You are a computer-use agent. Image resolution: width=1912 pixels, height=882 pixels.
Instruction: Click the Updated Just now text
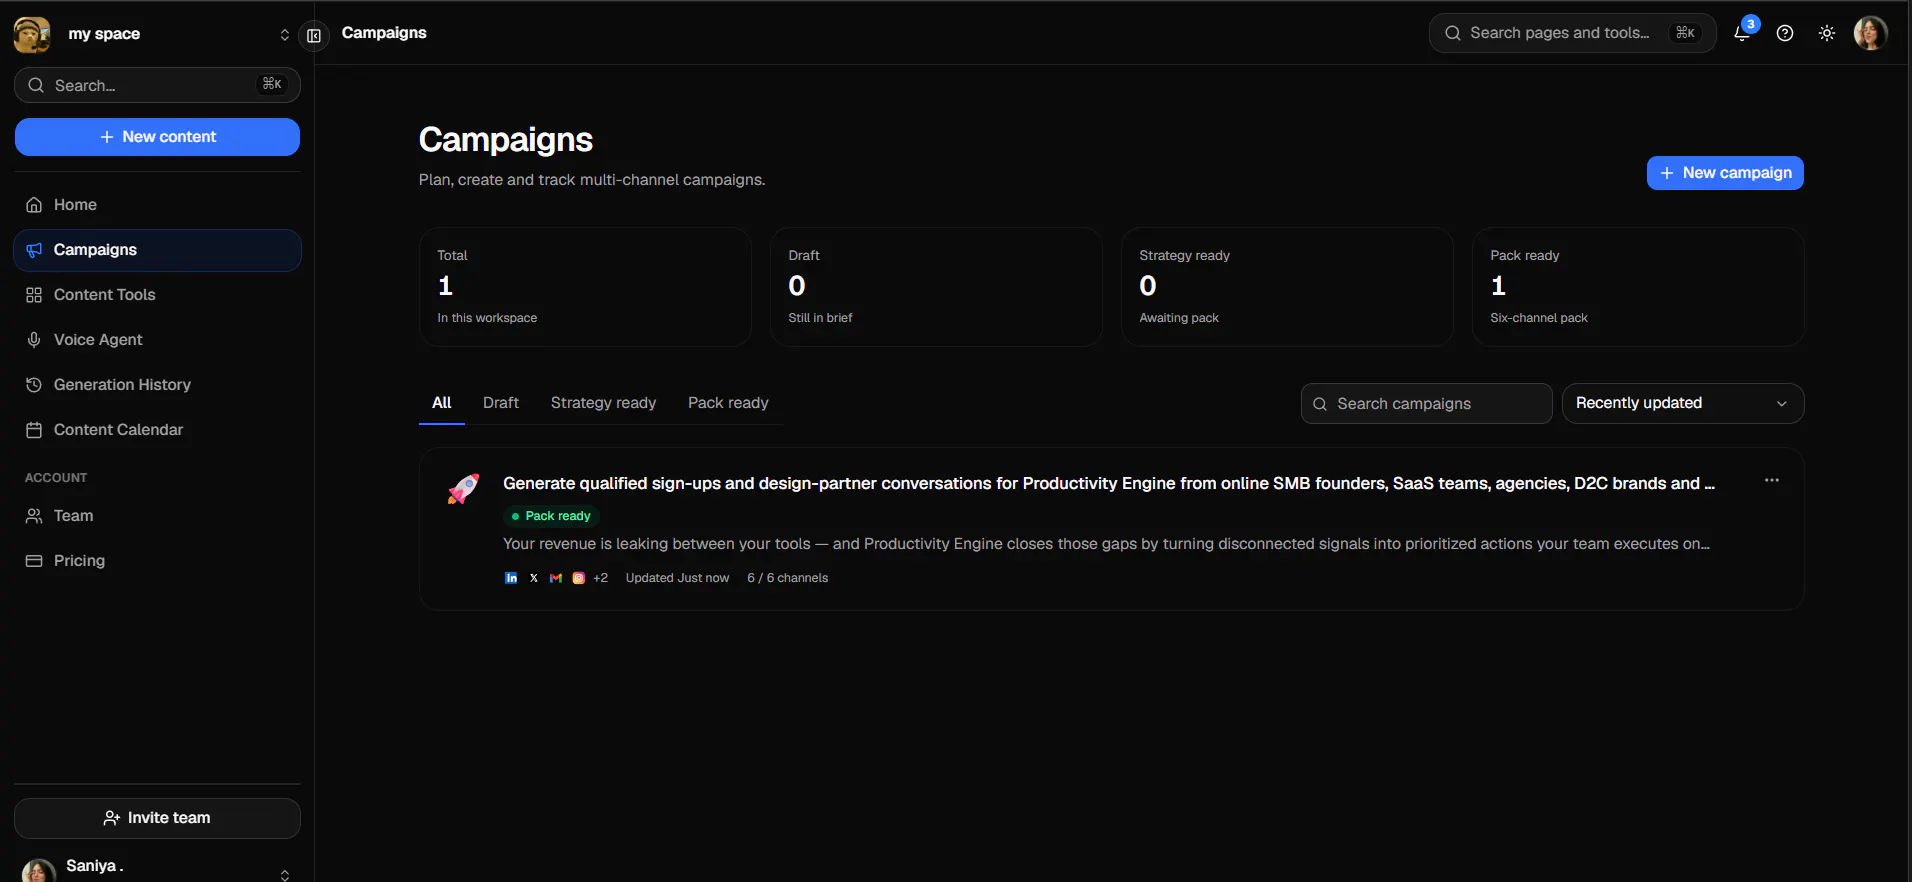click(677, 578)
